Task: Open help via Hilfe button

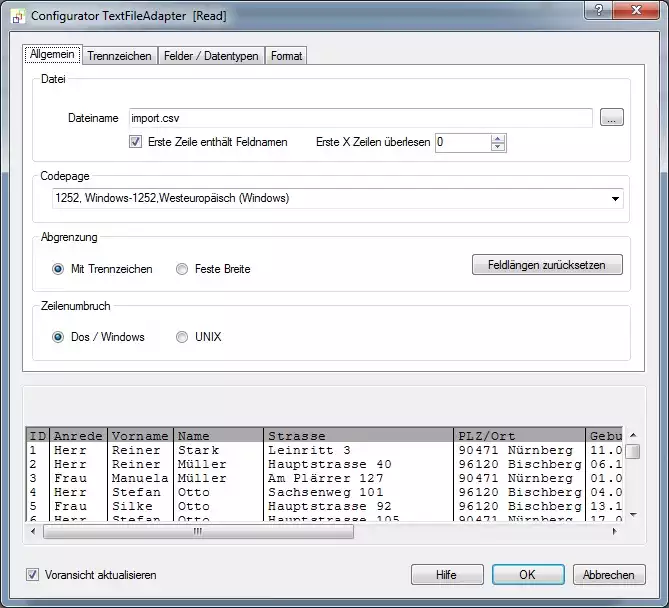Action: pos(446,575)
